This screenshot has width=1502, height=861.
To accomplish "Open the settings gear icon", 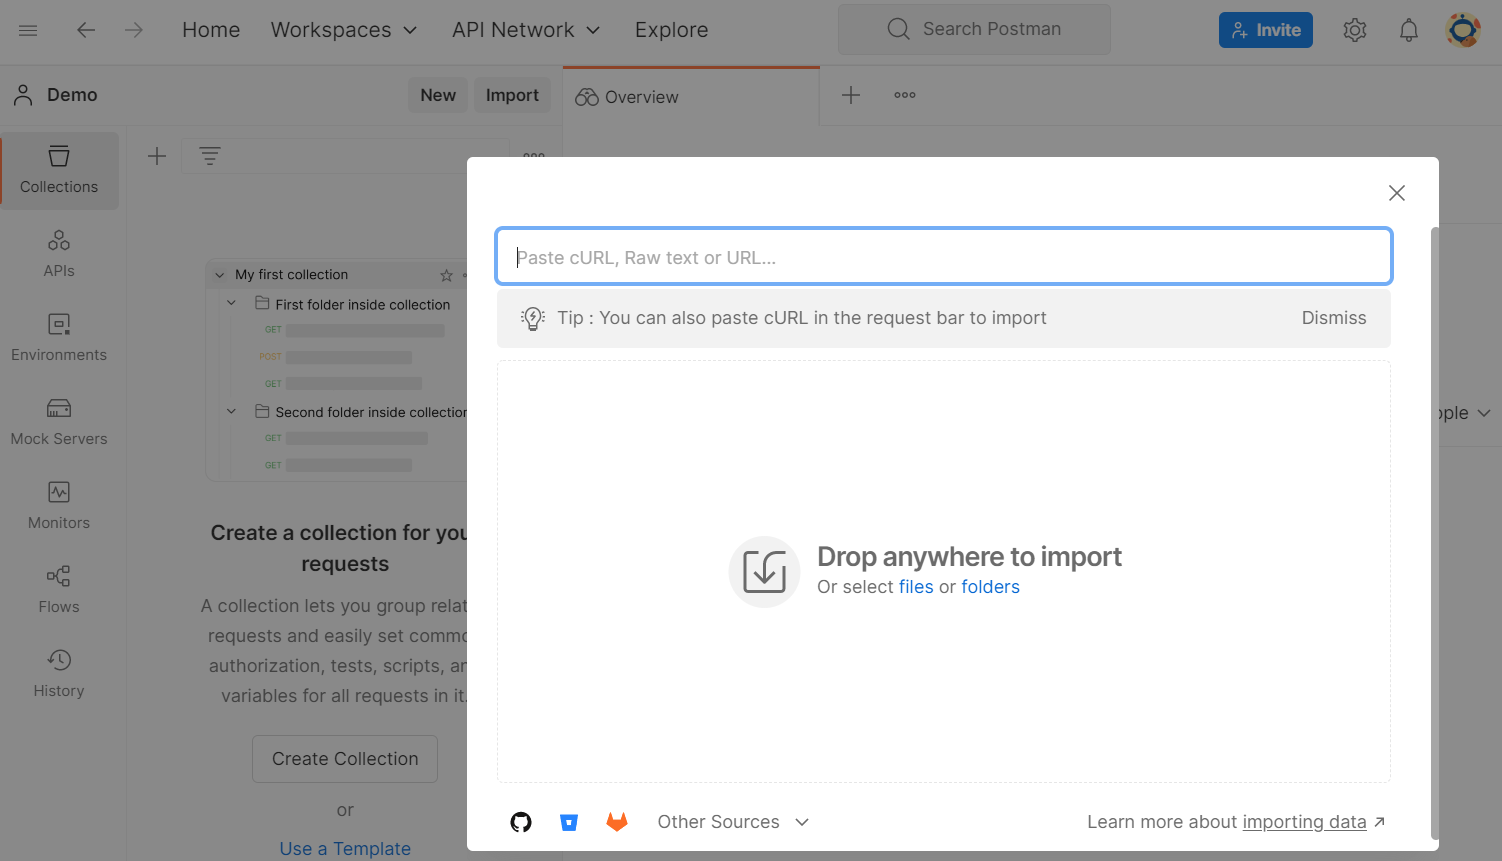I will coord(1355,30).
